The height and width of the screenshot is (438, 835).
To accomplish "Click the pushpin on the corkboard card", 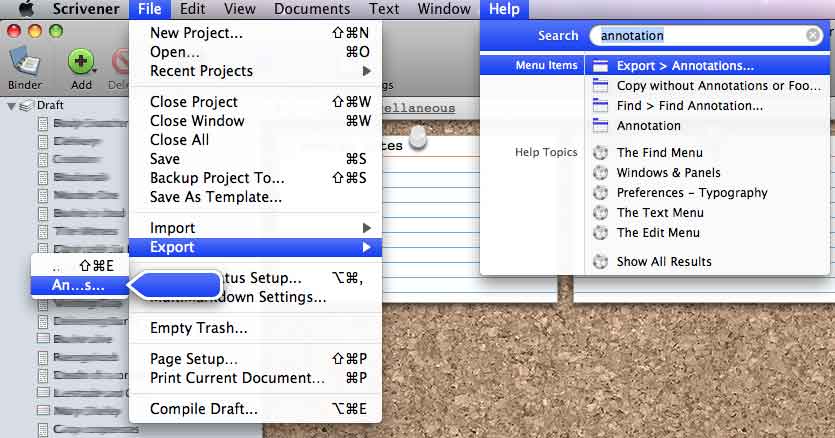I will (418, 140).
